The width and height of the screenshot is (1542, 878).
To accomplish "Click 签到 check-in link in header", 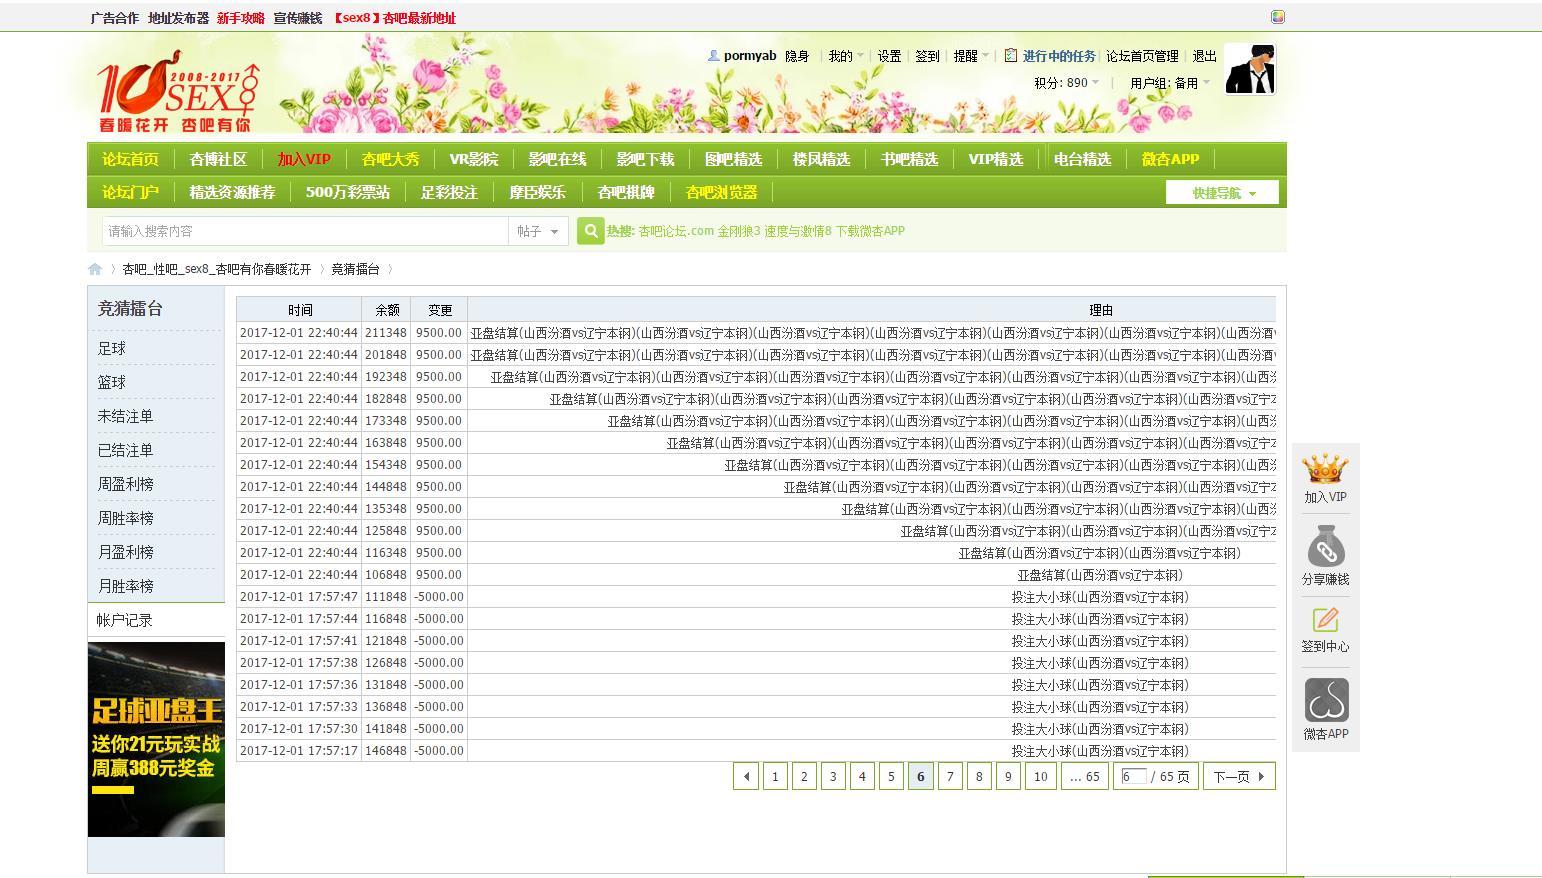I will tap(928, 56).
